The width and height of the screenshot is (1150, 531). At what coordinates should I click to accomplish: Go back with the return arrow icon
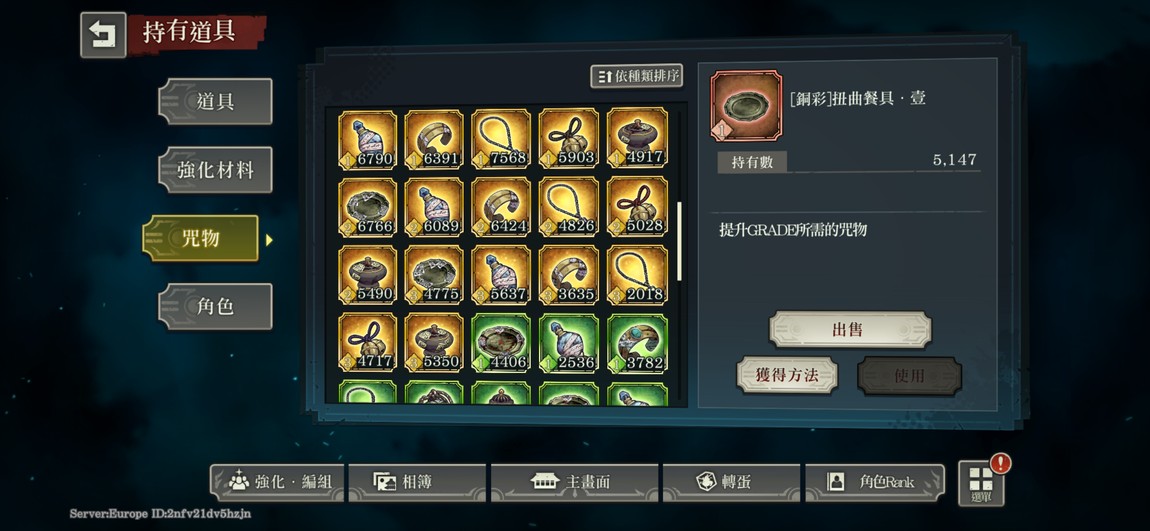point(103,34)
